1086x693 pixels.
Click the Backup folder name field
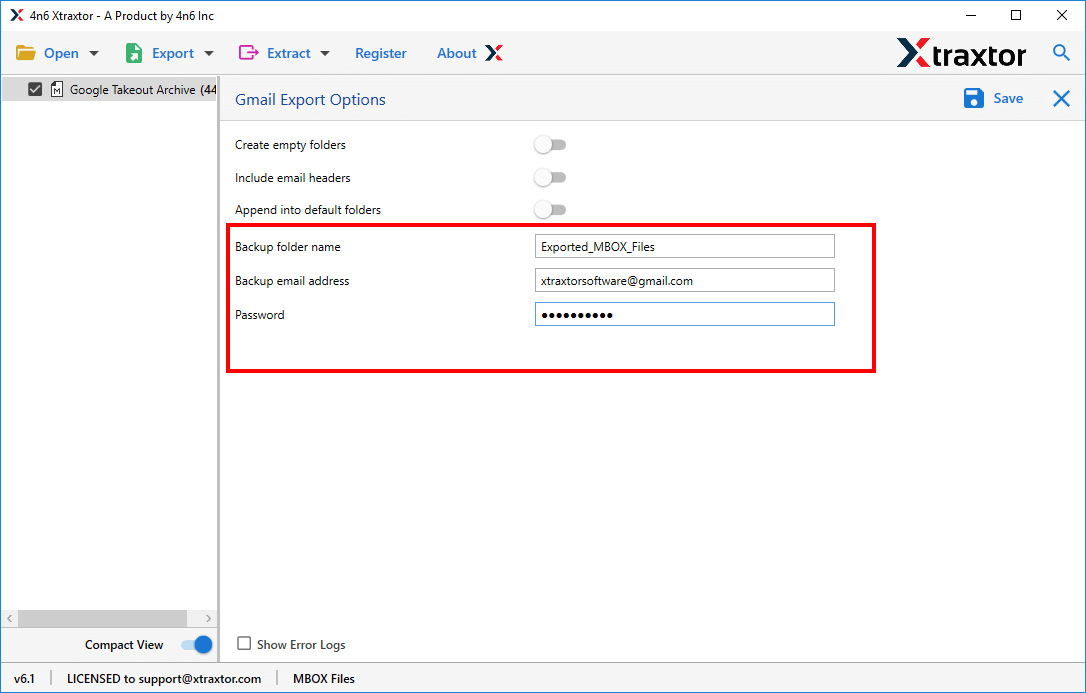(x=684, y=246)
